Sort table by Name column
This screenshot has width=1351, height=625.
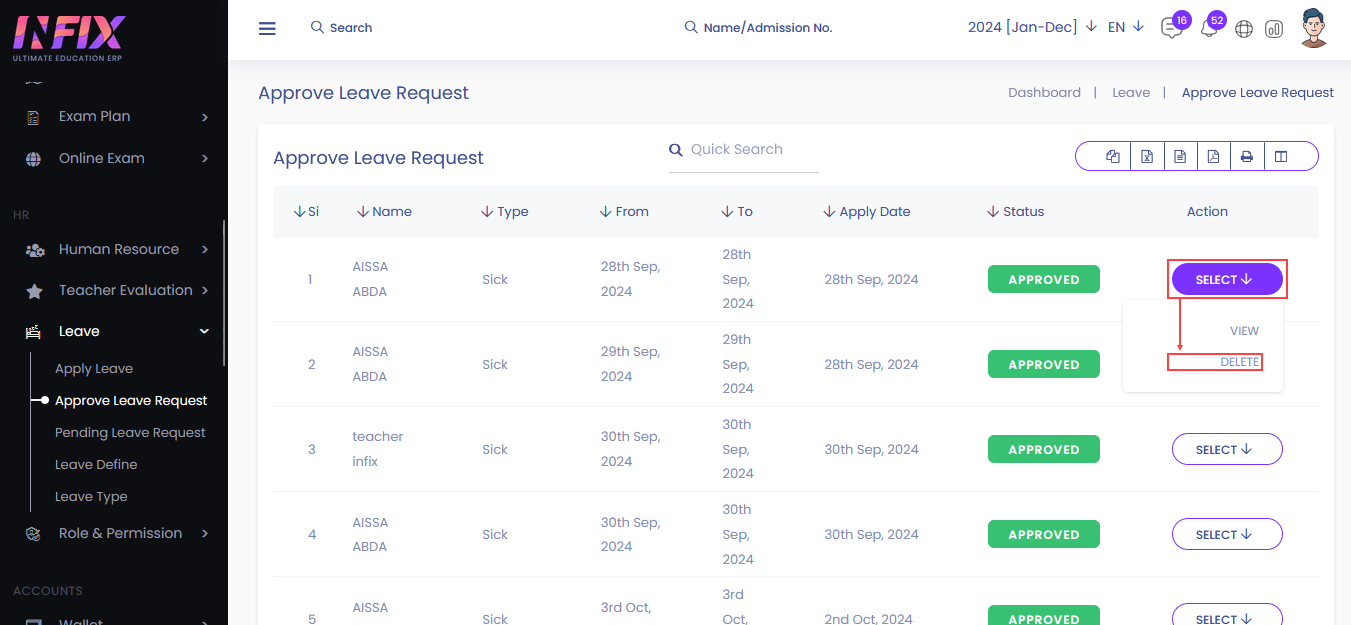coord(384,211)
